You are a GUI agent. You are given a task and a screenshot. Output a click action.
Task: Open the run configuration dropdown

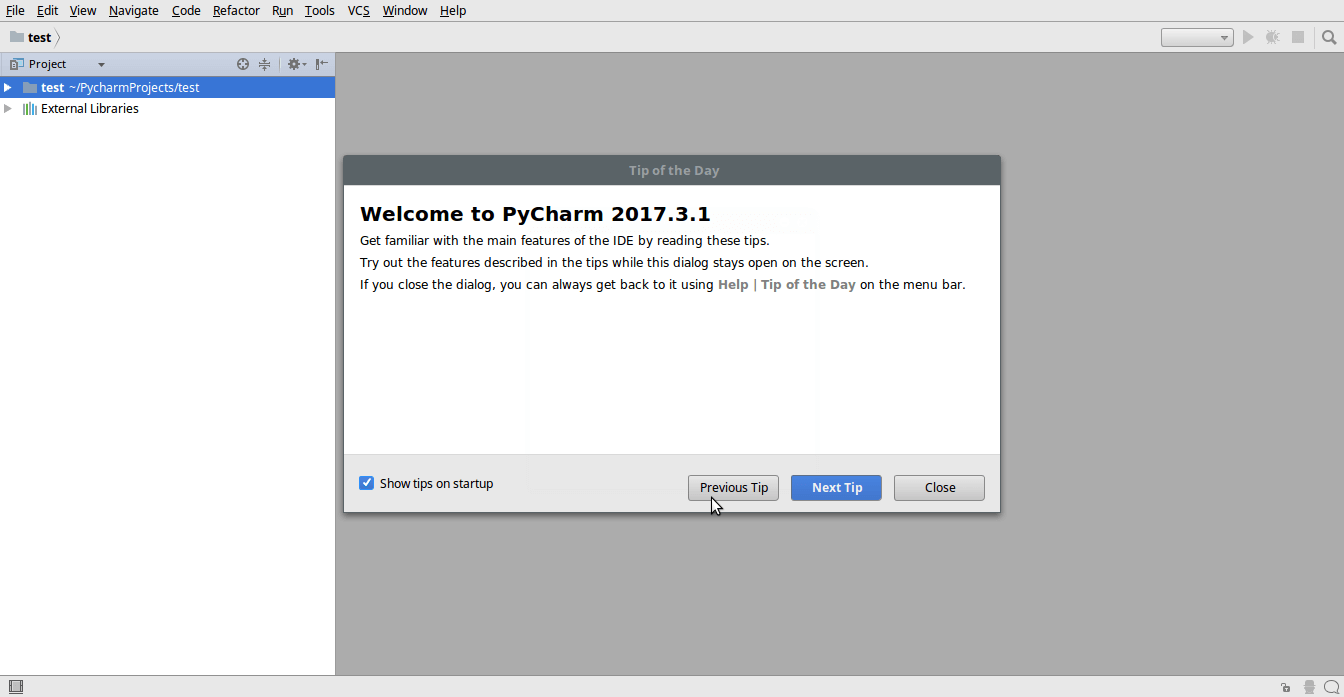[1197, 38]
